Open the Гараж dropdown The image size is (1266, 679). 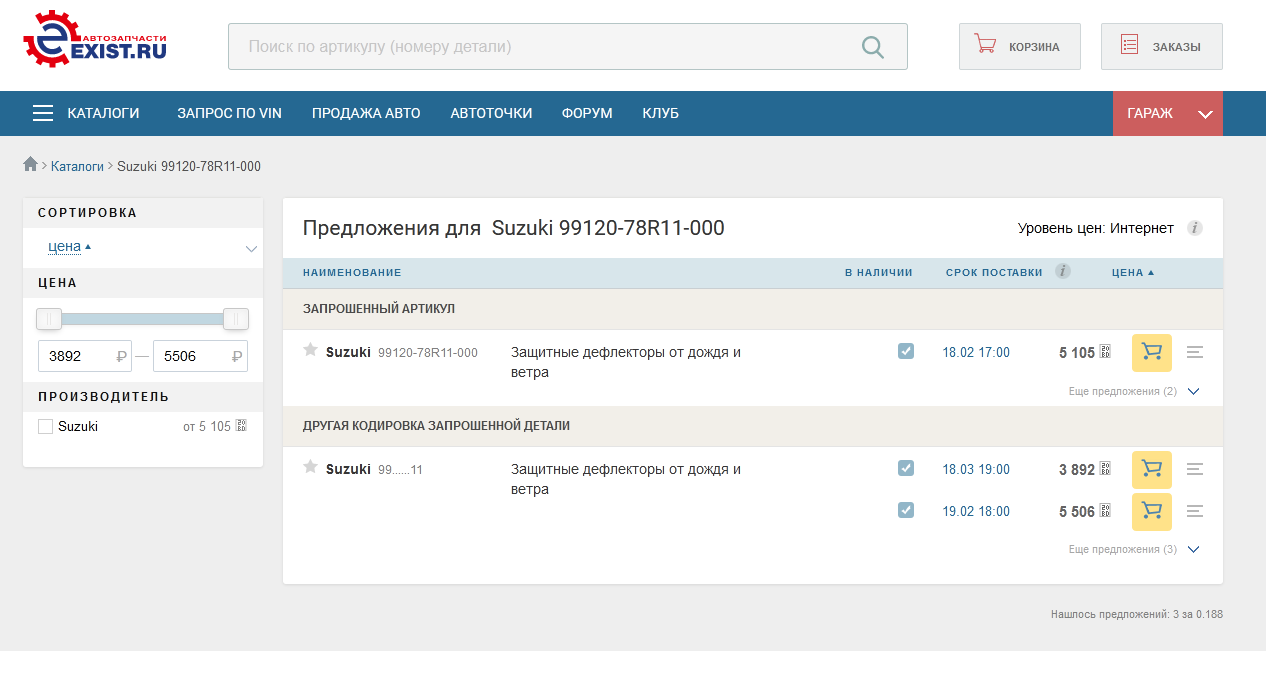tap(1167, 114)
